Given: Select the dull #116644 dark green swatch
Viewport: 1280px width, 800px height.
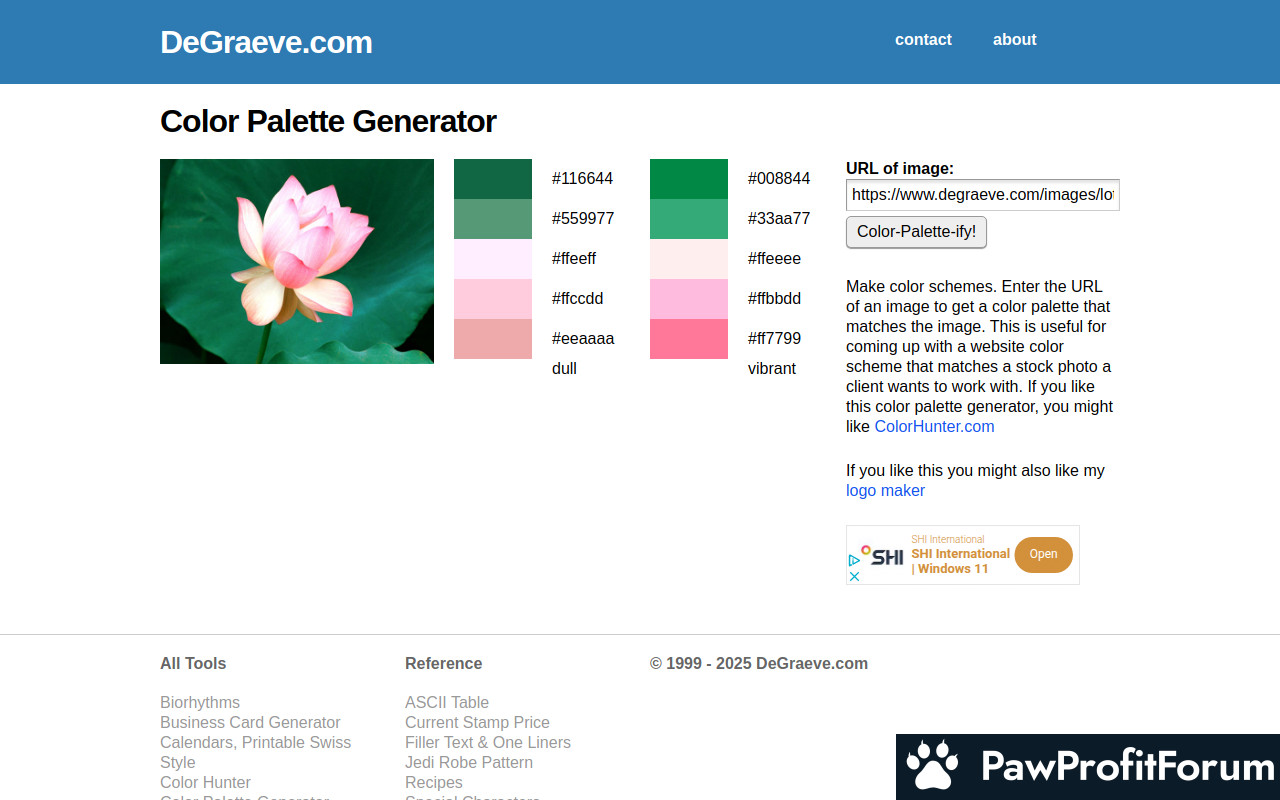Looking at the screenshot, I should pyautogui.click(x=493, y=179).
